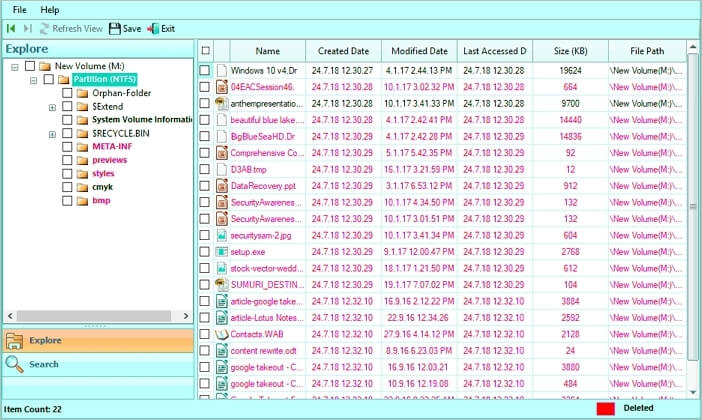Expand the $Extend folder node
The image size is (702, 420).
52,106
